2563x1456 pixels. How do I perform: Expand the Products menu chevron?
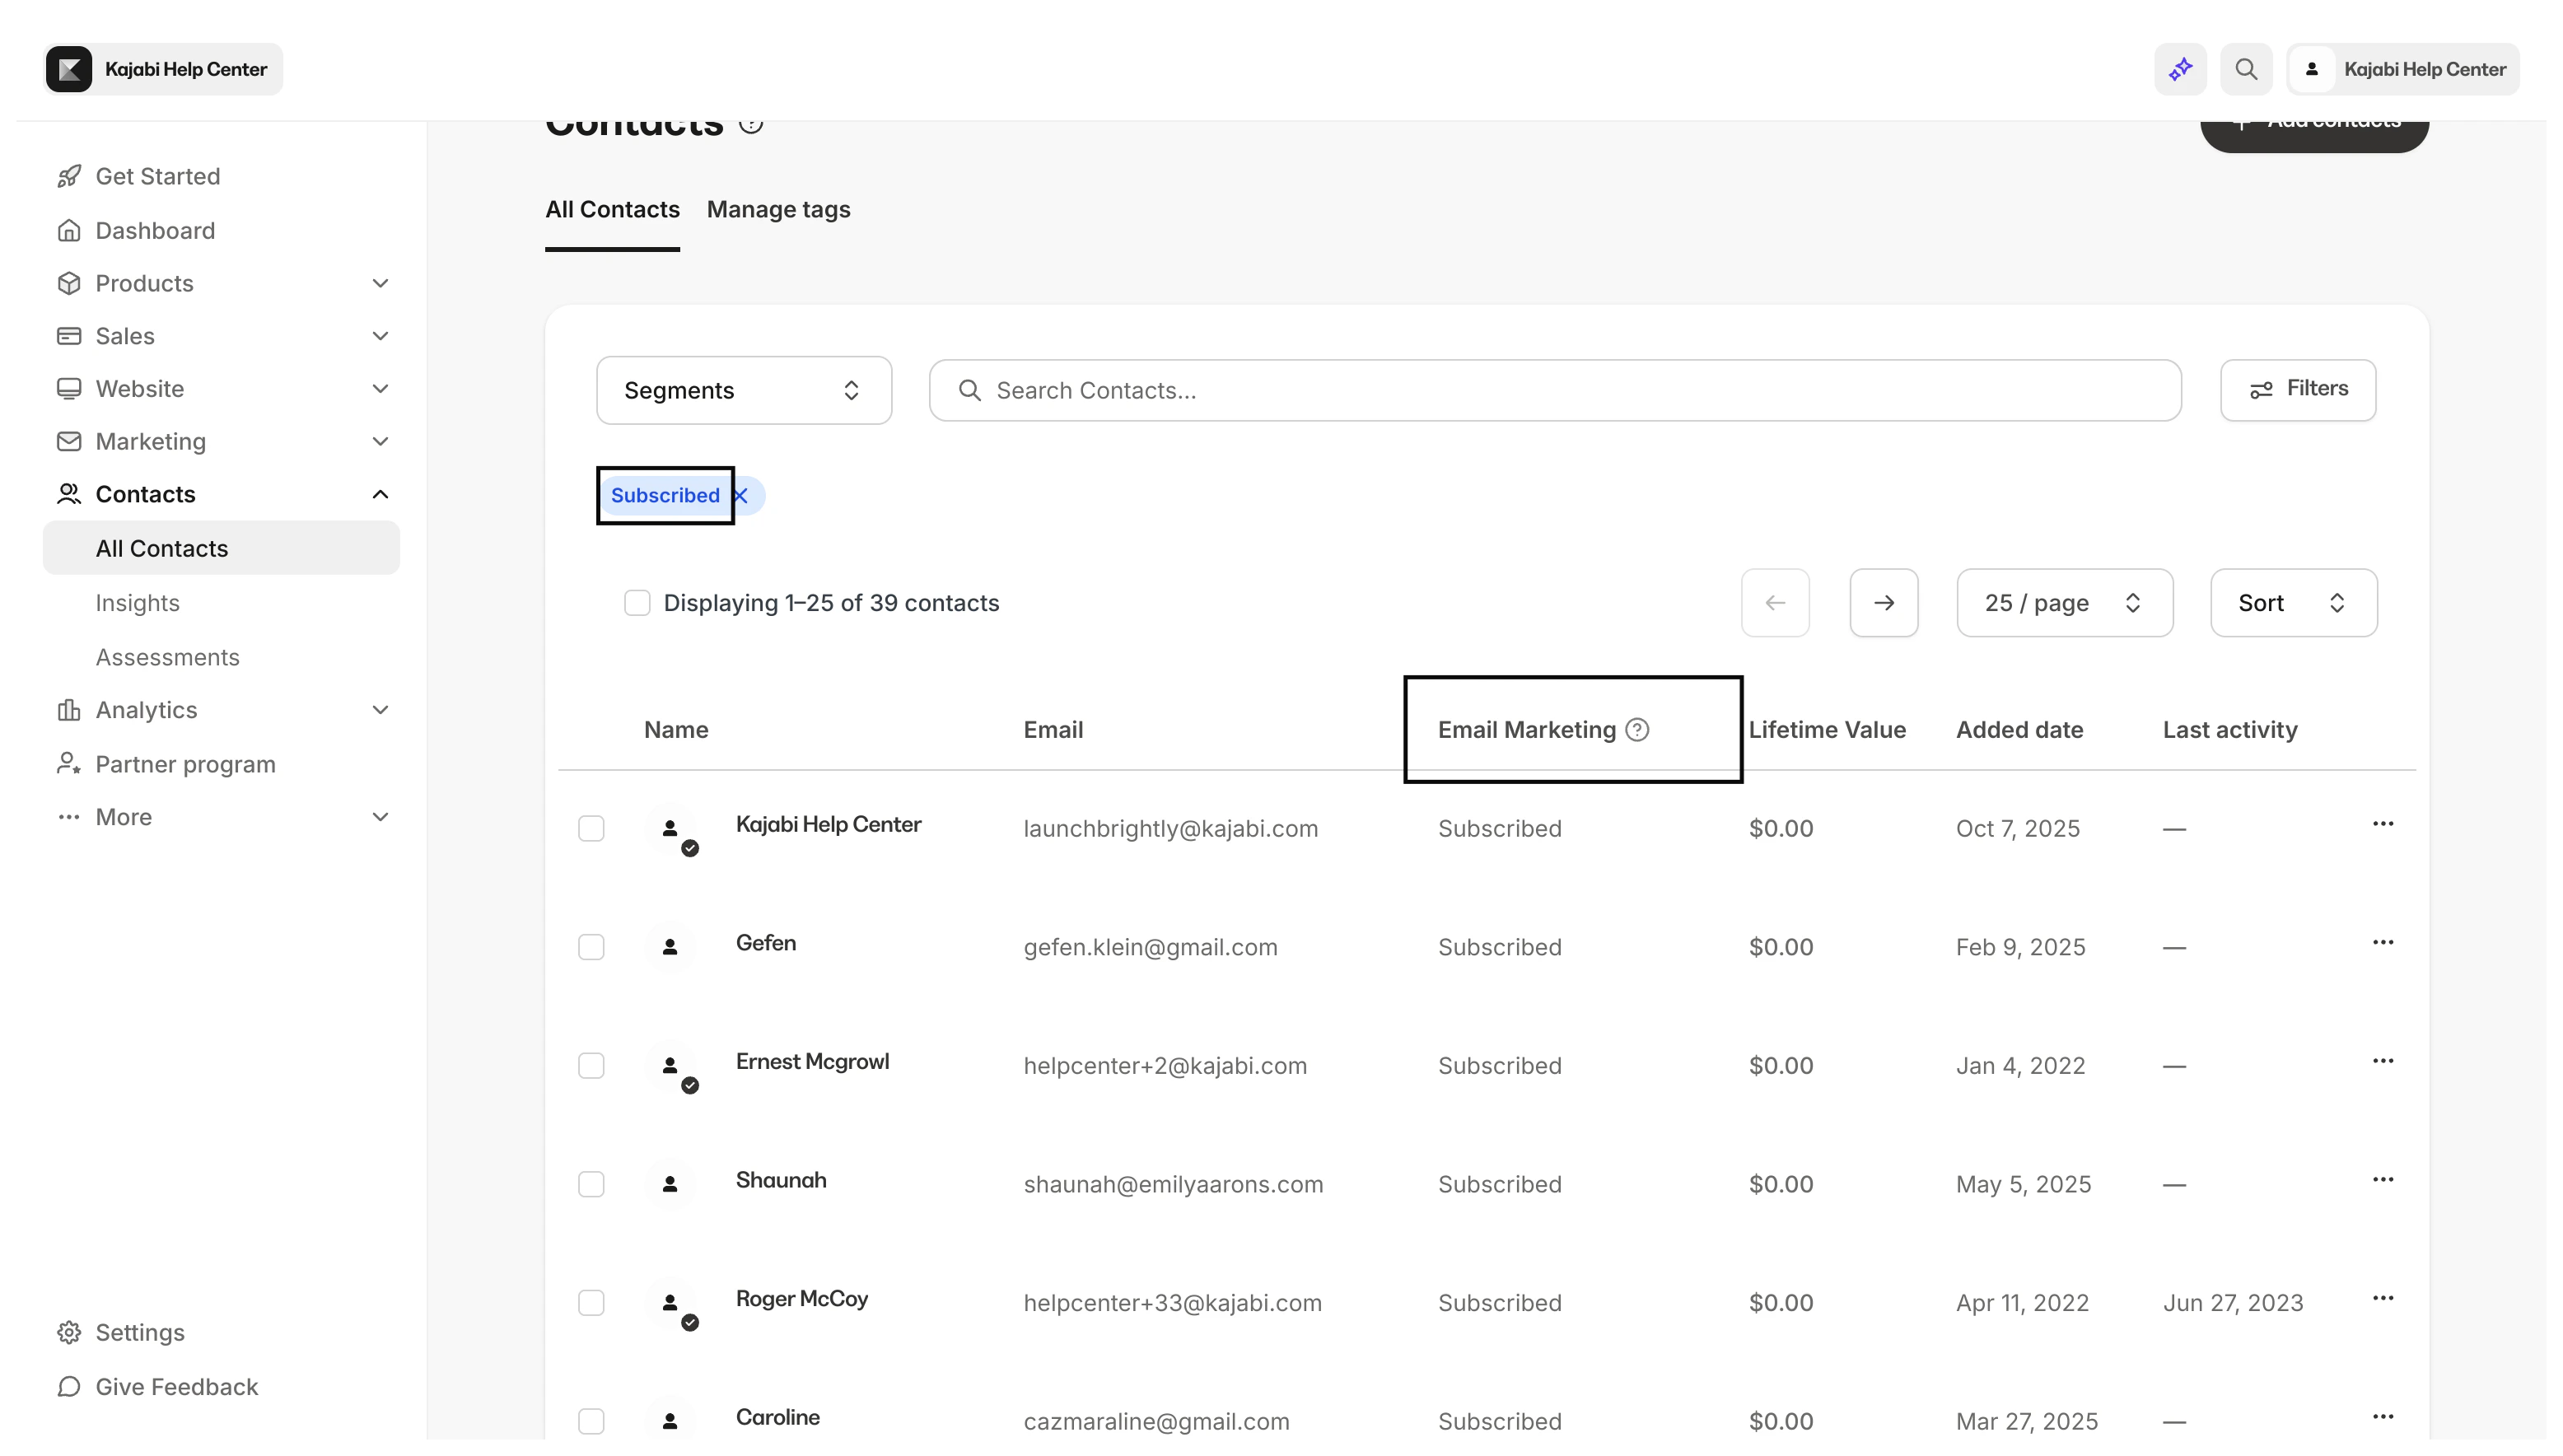380,283
